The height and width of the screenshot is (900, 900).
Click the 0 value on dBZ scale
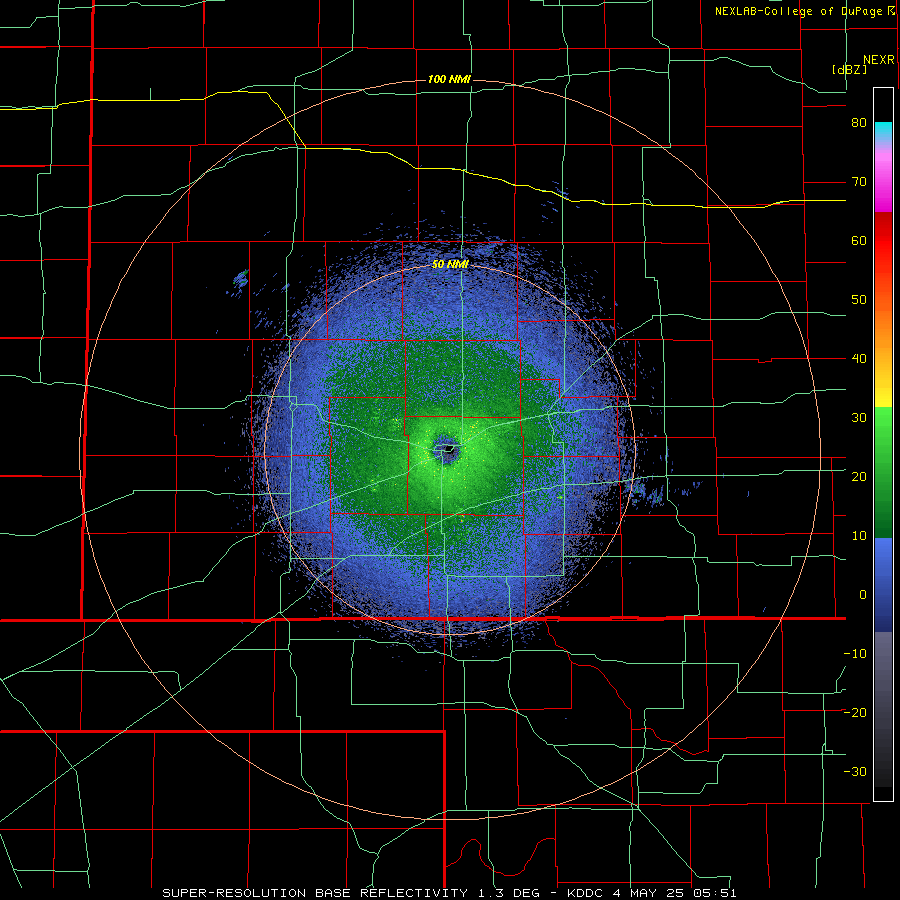[x=863, y=595]
